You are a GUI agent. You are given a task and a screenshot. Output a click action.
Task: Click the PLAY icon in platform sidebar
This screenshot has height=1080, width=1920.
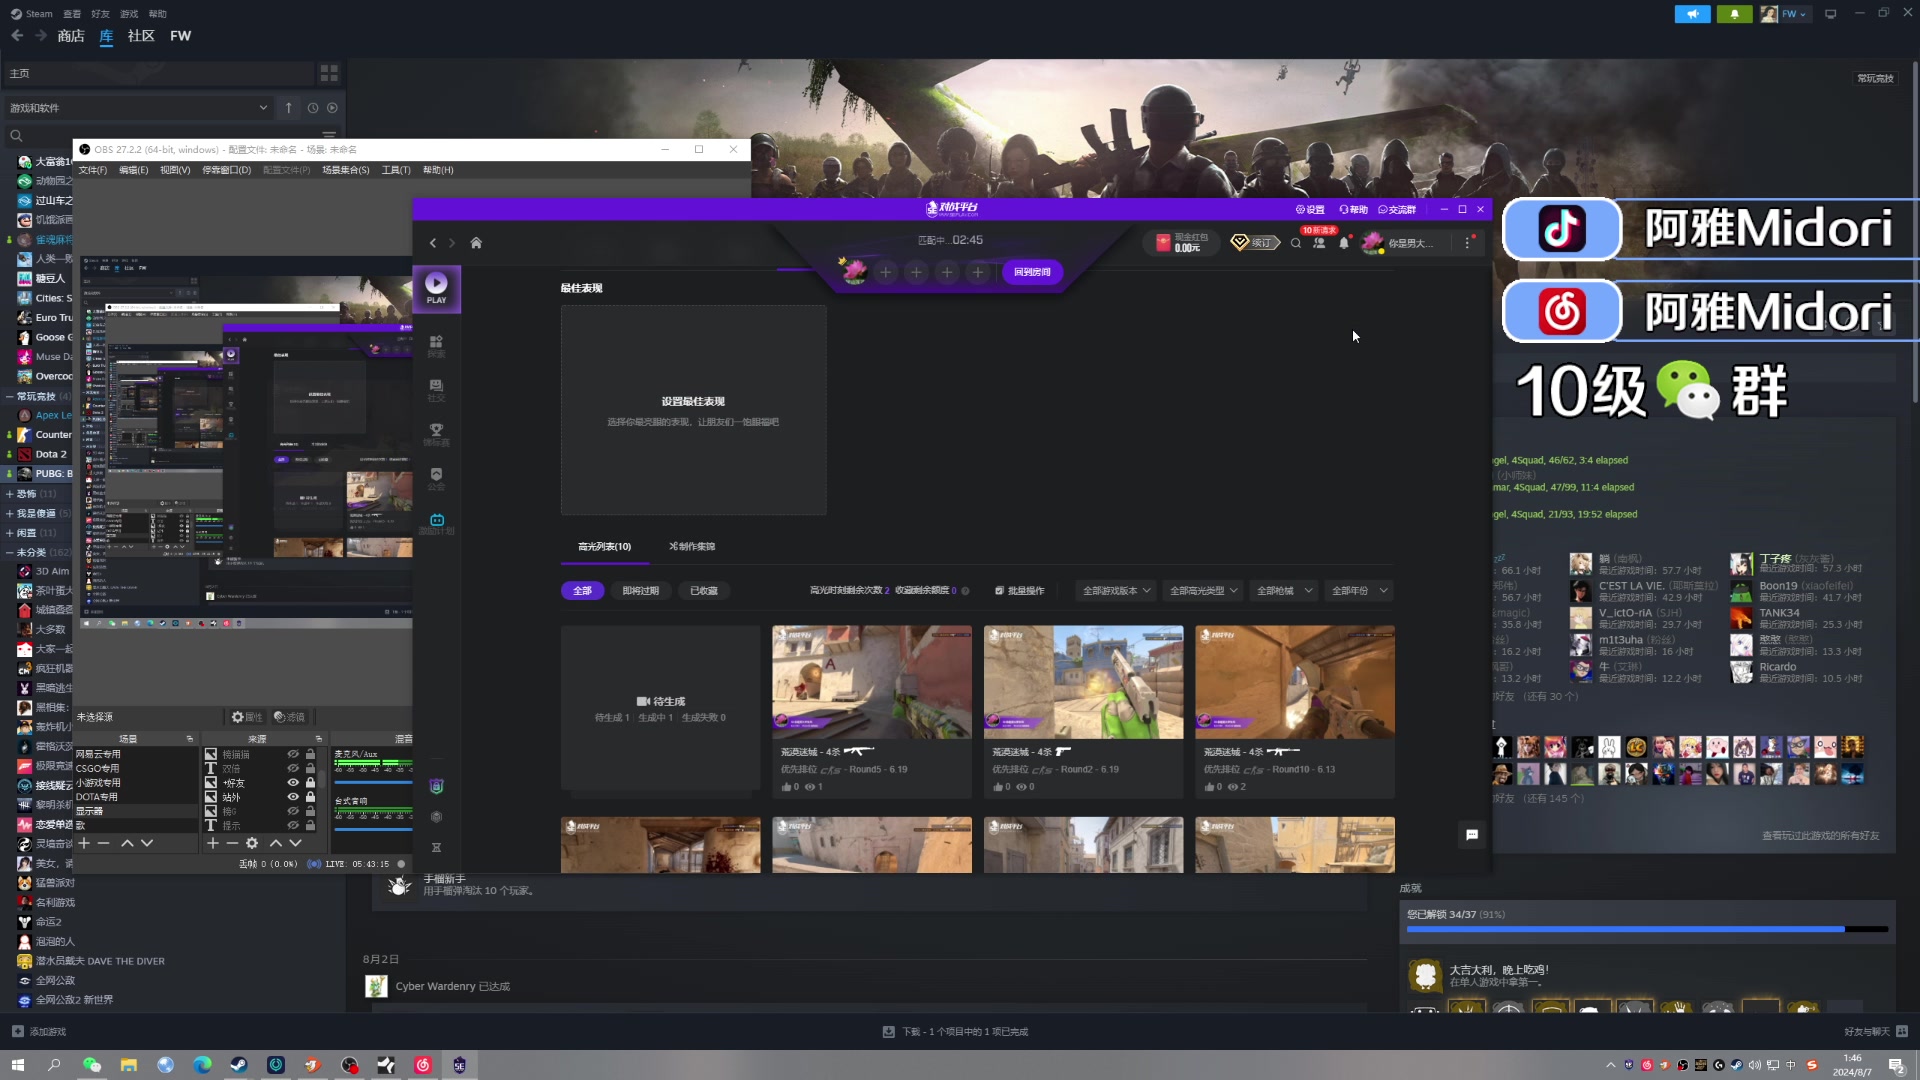[x=436, y=288]
